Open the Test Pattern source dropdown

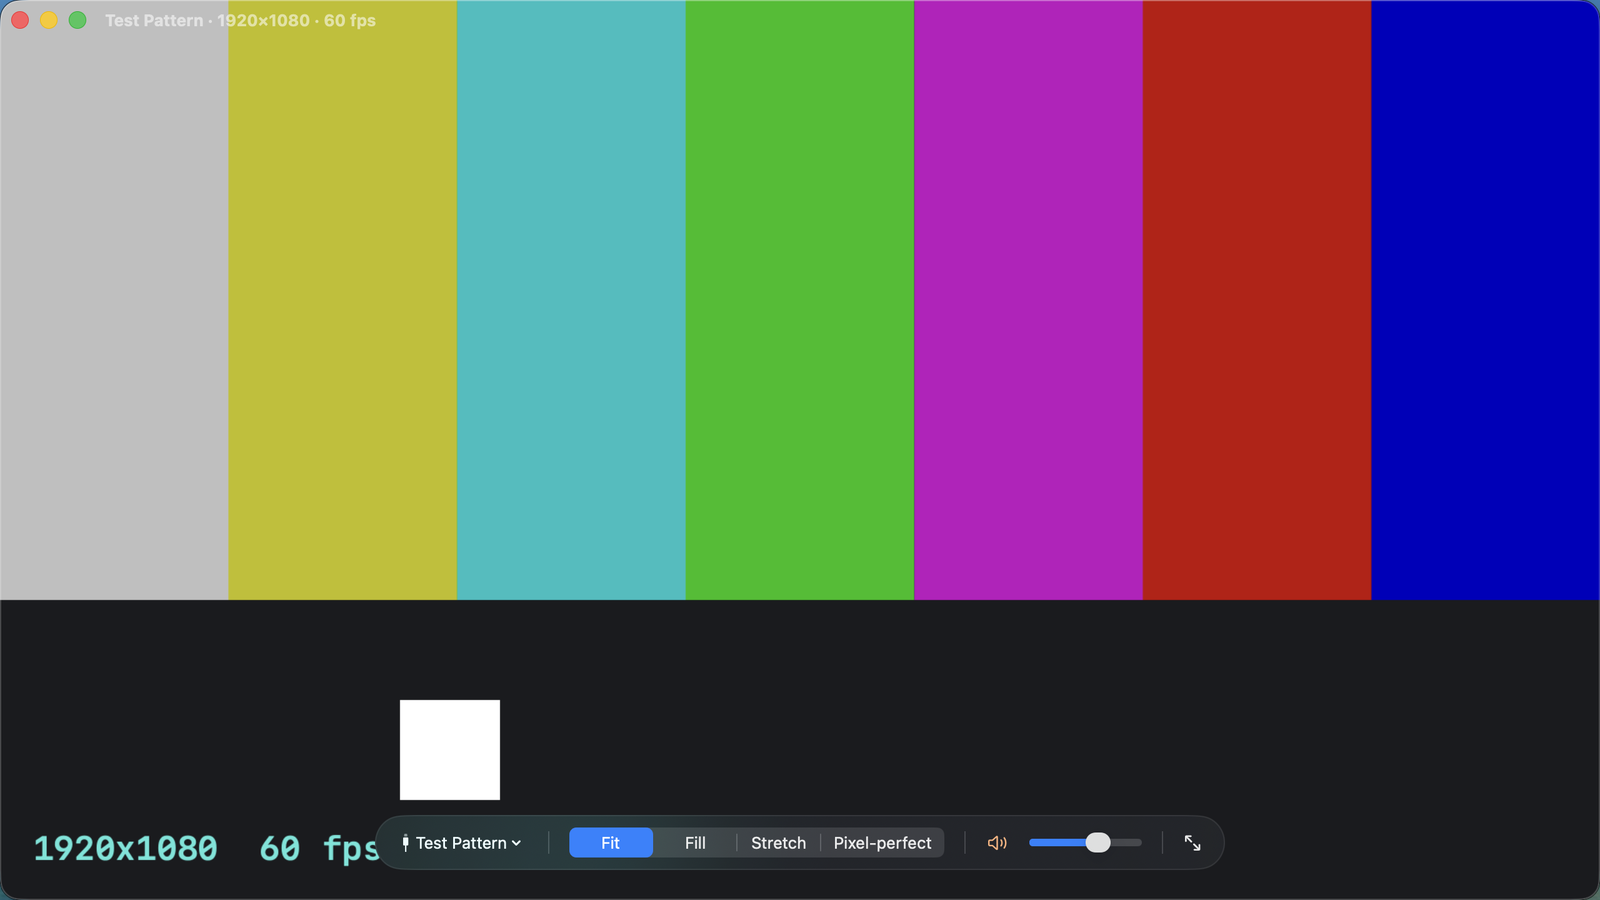461,843
